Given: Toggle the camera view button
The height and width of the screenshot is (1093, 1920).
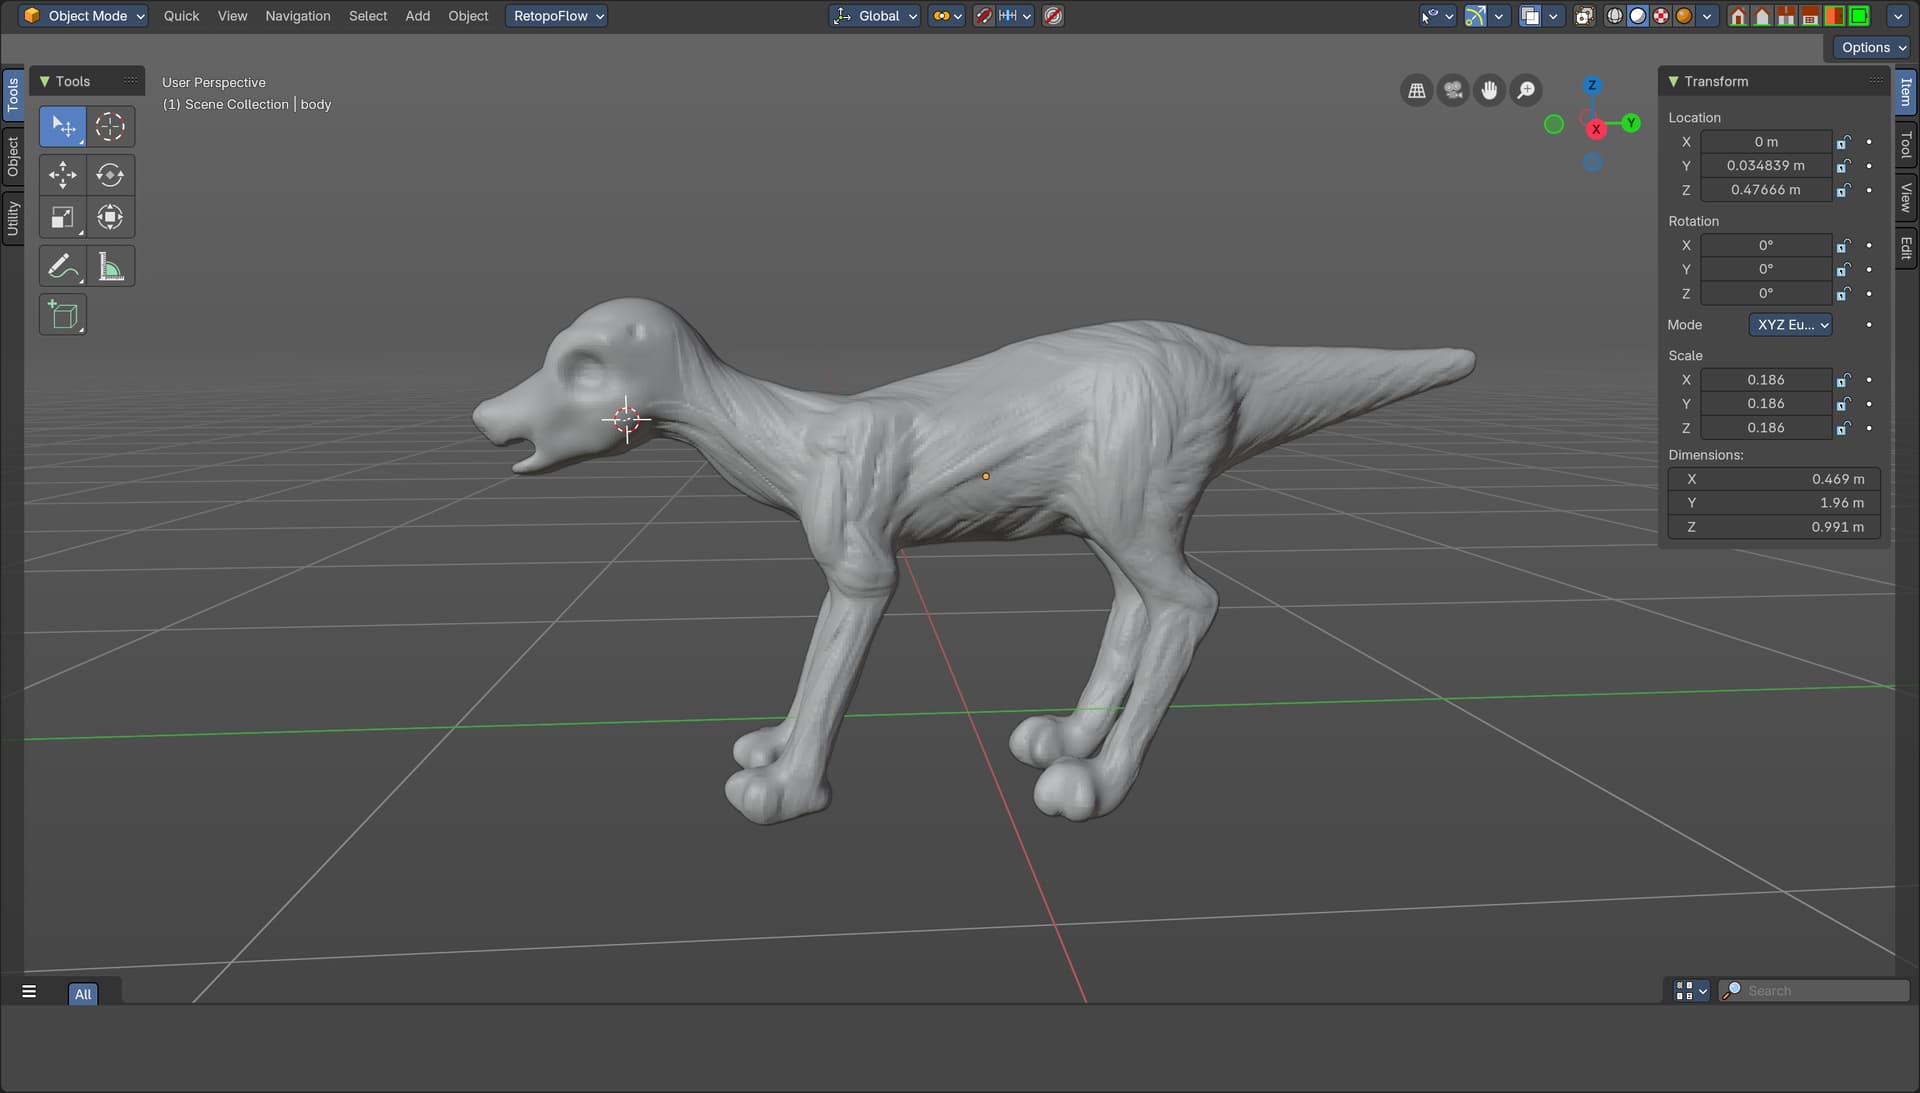Looking at the screenshot, I should pyautogui.click(x=1453, y=91).
